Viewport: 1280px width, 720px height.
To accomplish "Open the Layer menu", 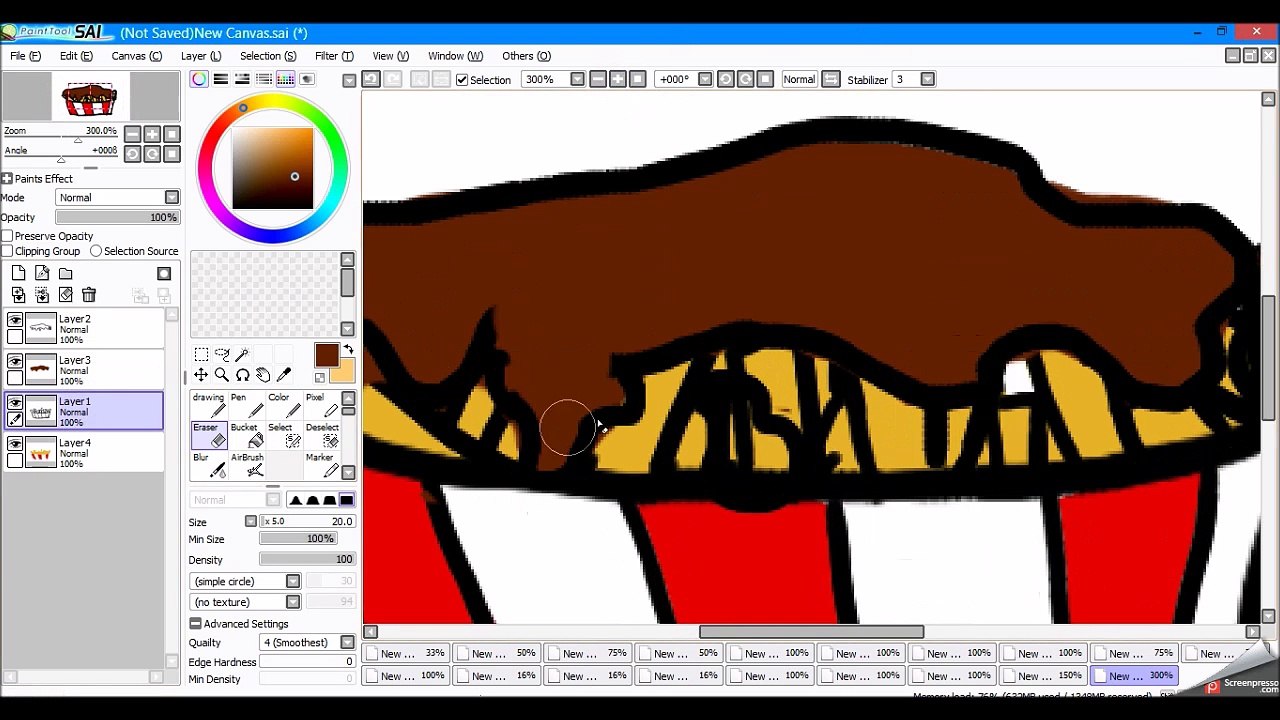I will click(201, 56).
